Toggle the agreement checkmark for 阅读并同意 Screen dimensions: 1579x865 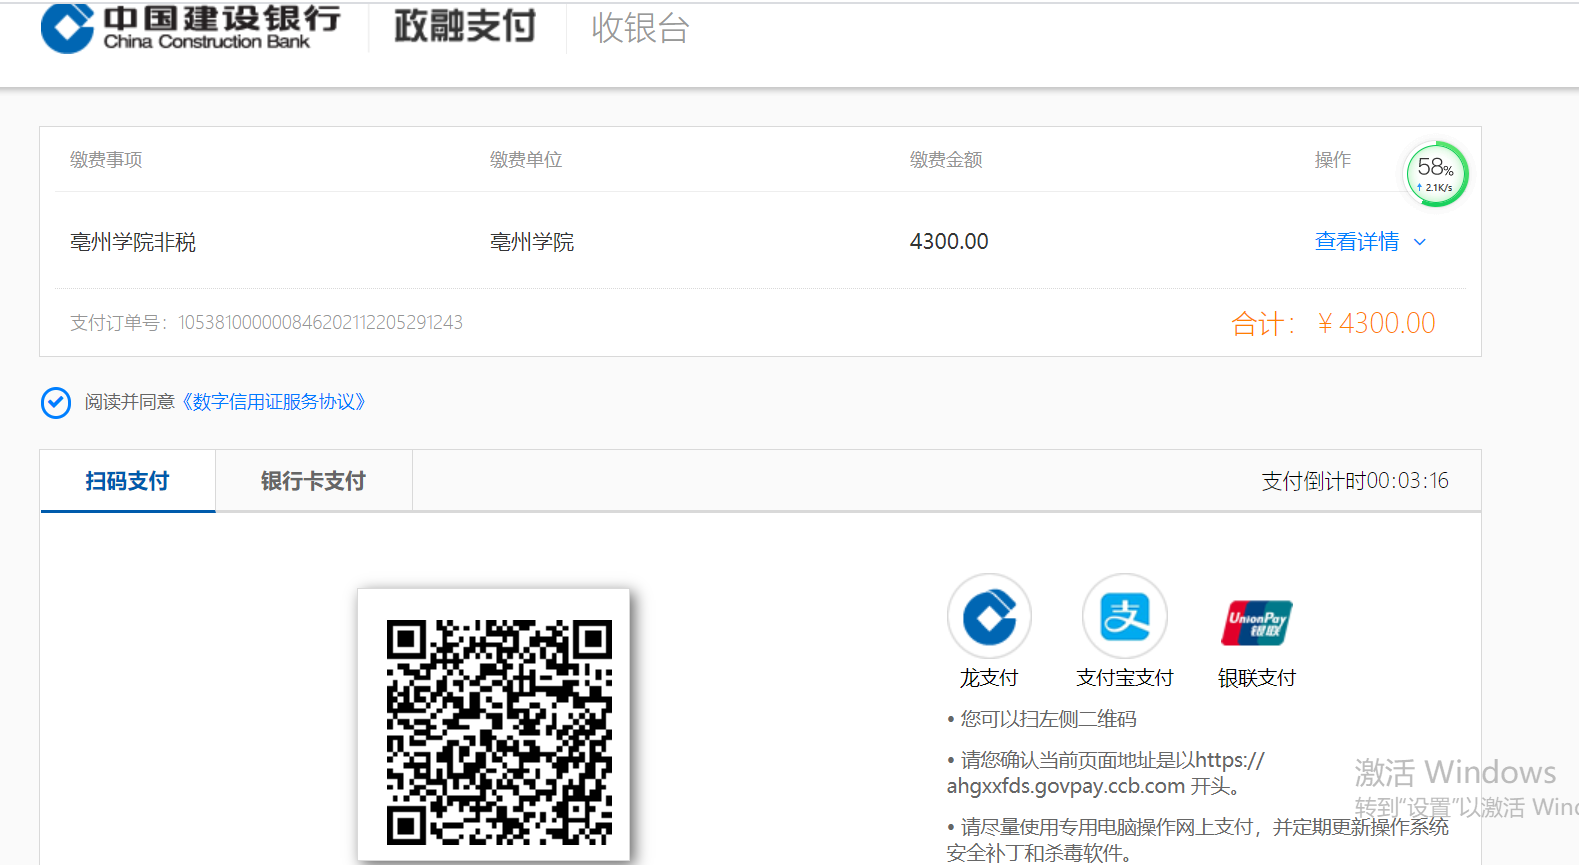coord(56,402)
